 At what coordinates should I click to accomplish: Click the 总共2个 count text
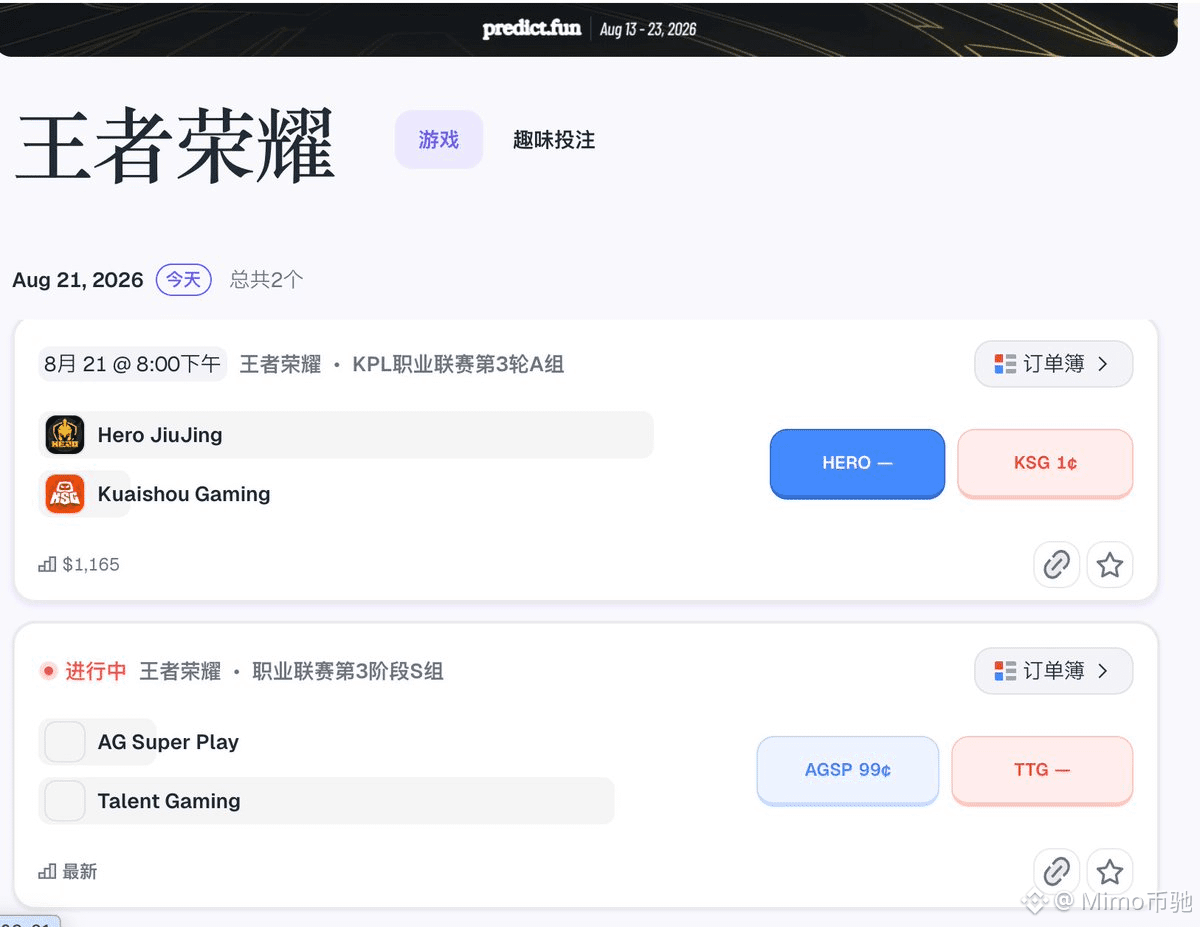point(266,280)
